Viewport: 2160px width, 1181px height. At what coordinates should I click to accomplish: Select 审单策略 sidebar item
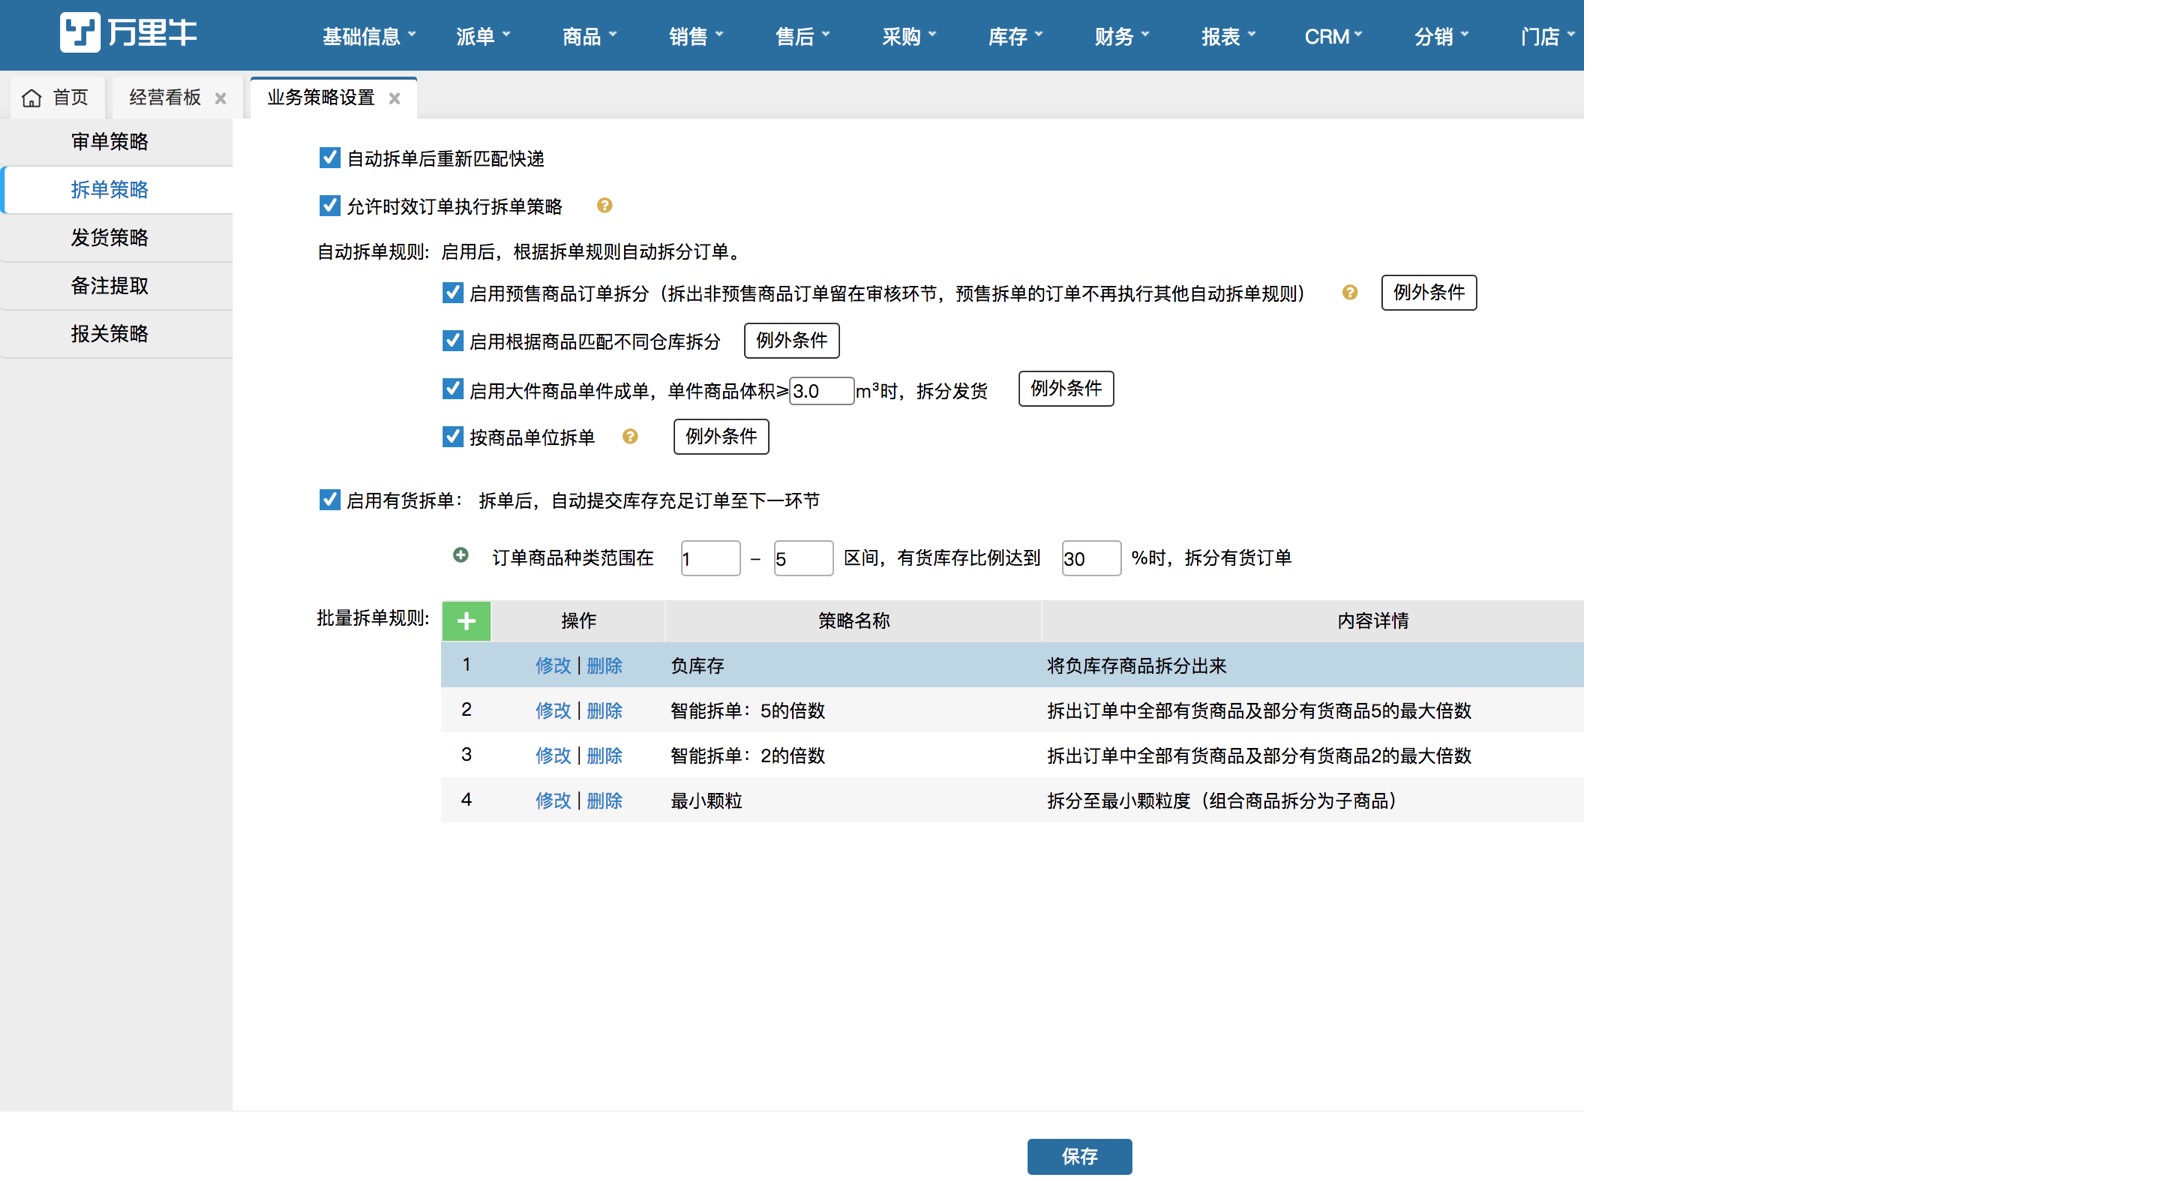110,142
